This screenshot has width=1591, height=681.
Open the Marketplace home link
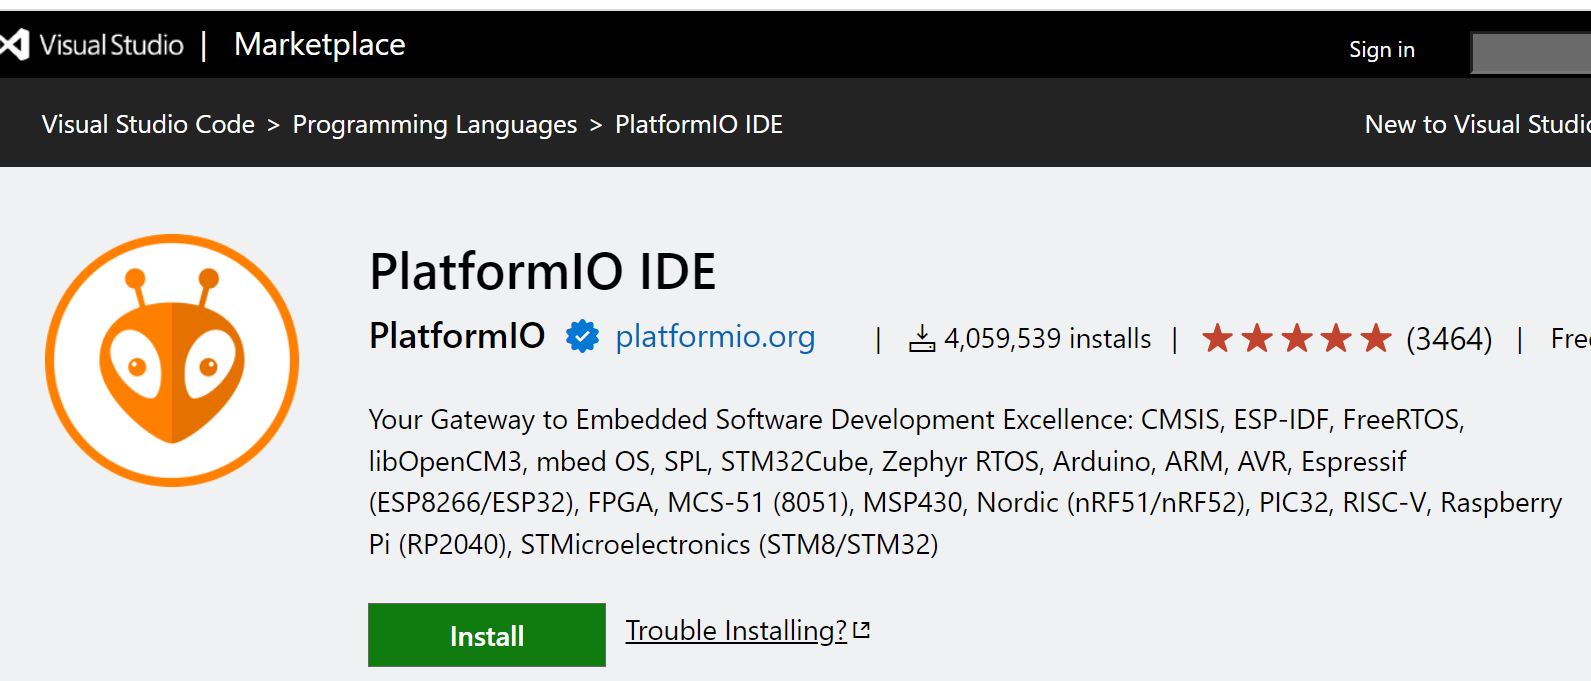click(319, 45)
